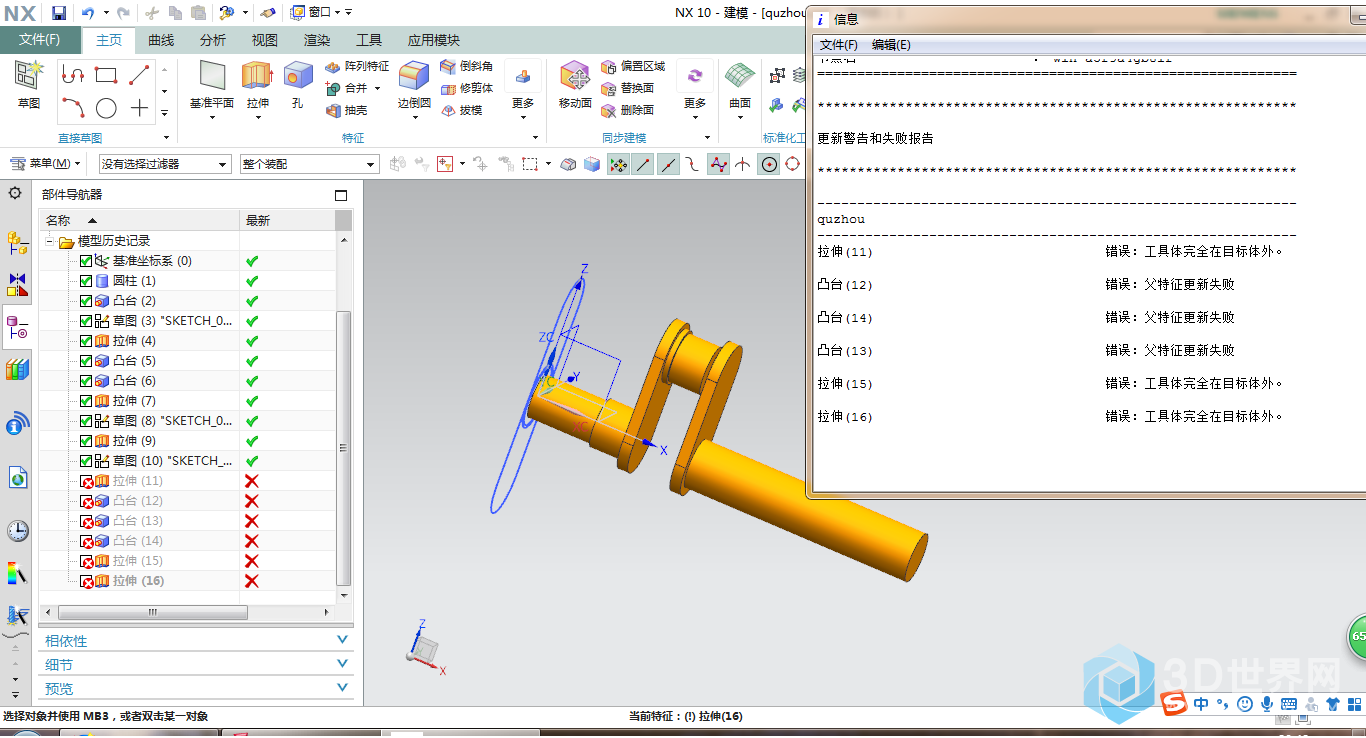Open the 菜单(M) dropdown
The width and height of the screenshot is (1366, 738).
46,164
